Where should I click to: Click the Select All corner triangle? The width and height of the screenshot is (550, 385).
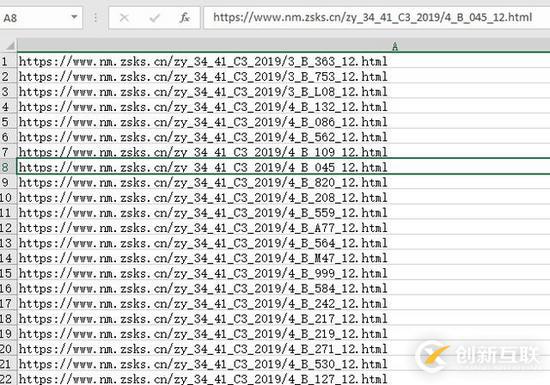[x=10, y=46]
